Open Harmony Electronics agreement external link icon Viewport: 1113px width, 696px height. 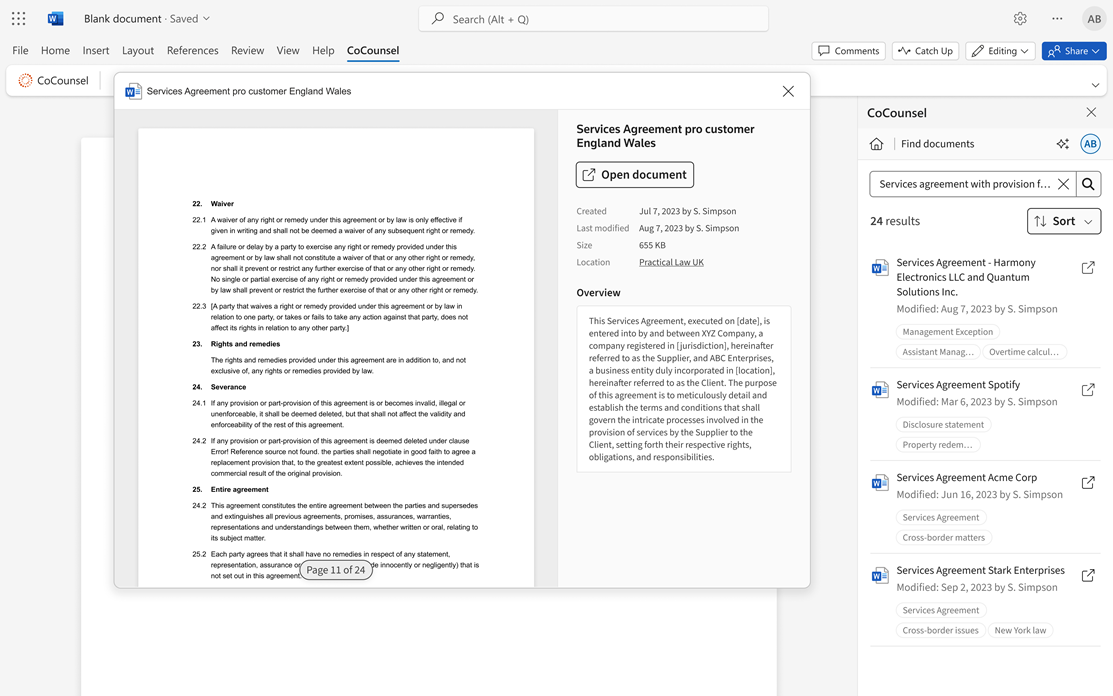point(1088,267)
